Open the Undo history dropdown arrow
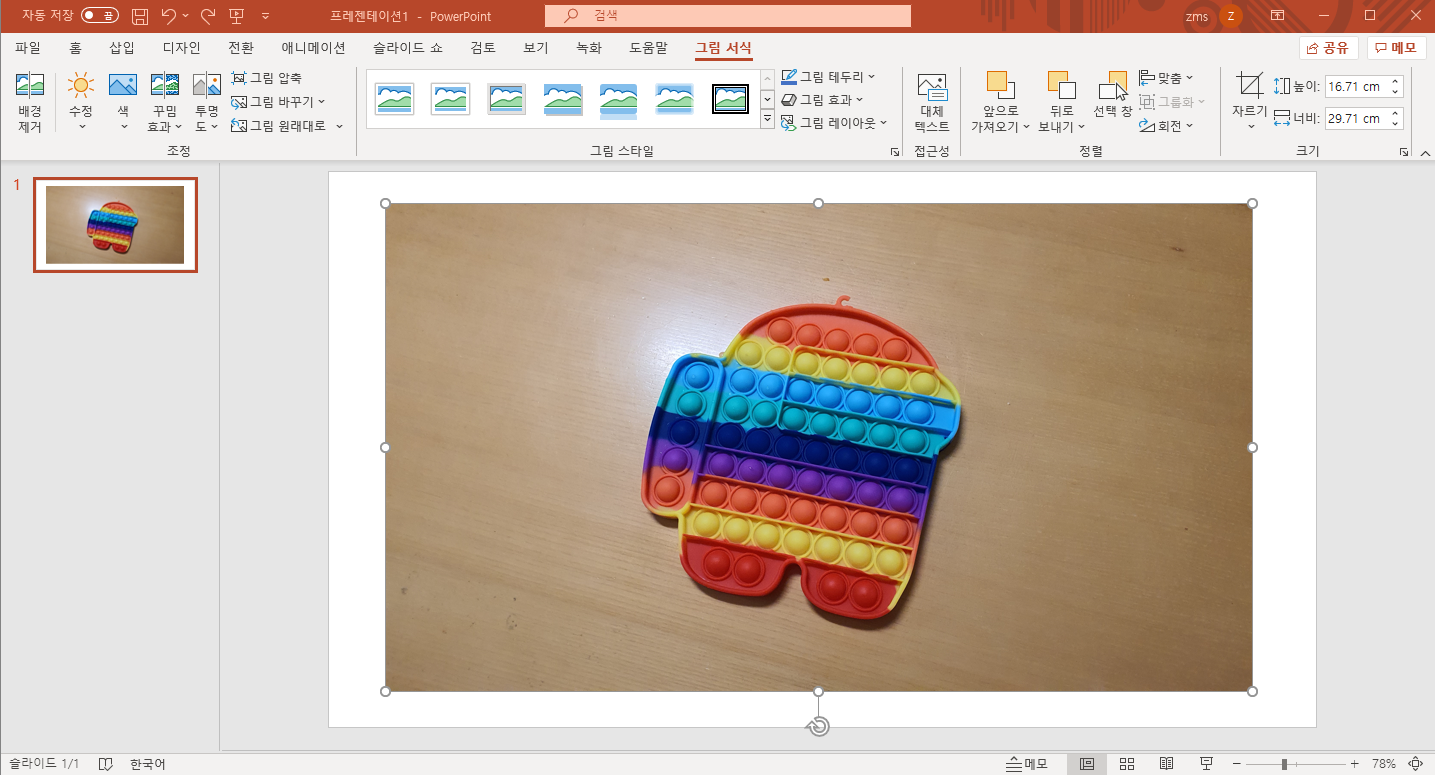 (x=186, y=17)
